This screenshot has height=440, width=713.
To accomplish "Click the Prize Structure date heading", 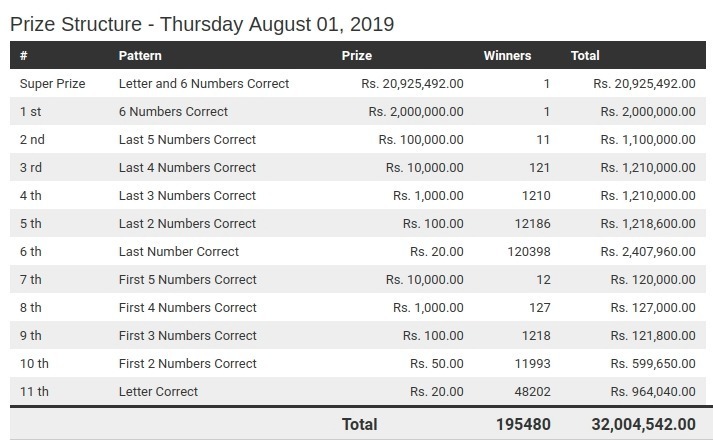I will [202, 22].
